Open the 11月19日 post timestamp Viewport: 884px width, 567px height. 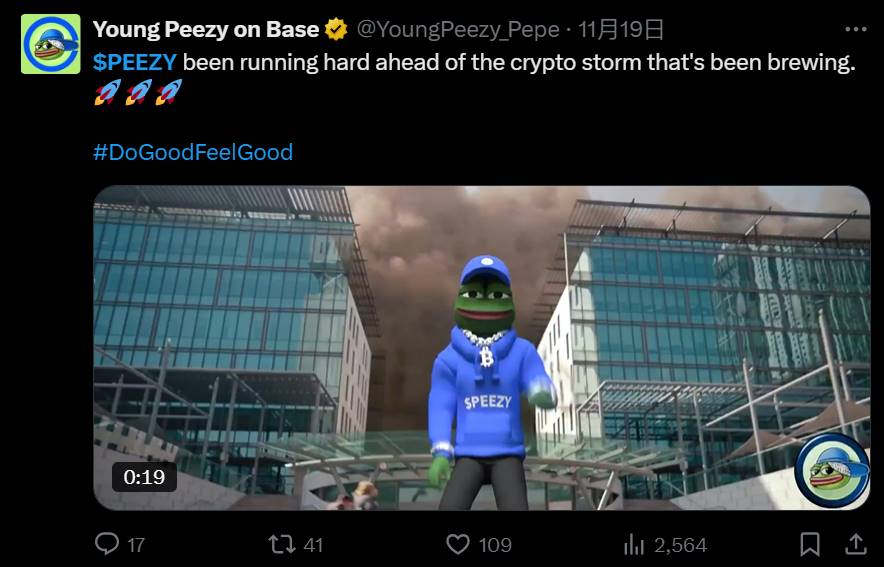(621, 29)
